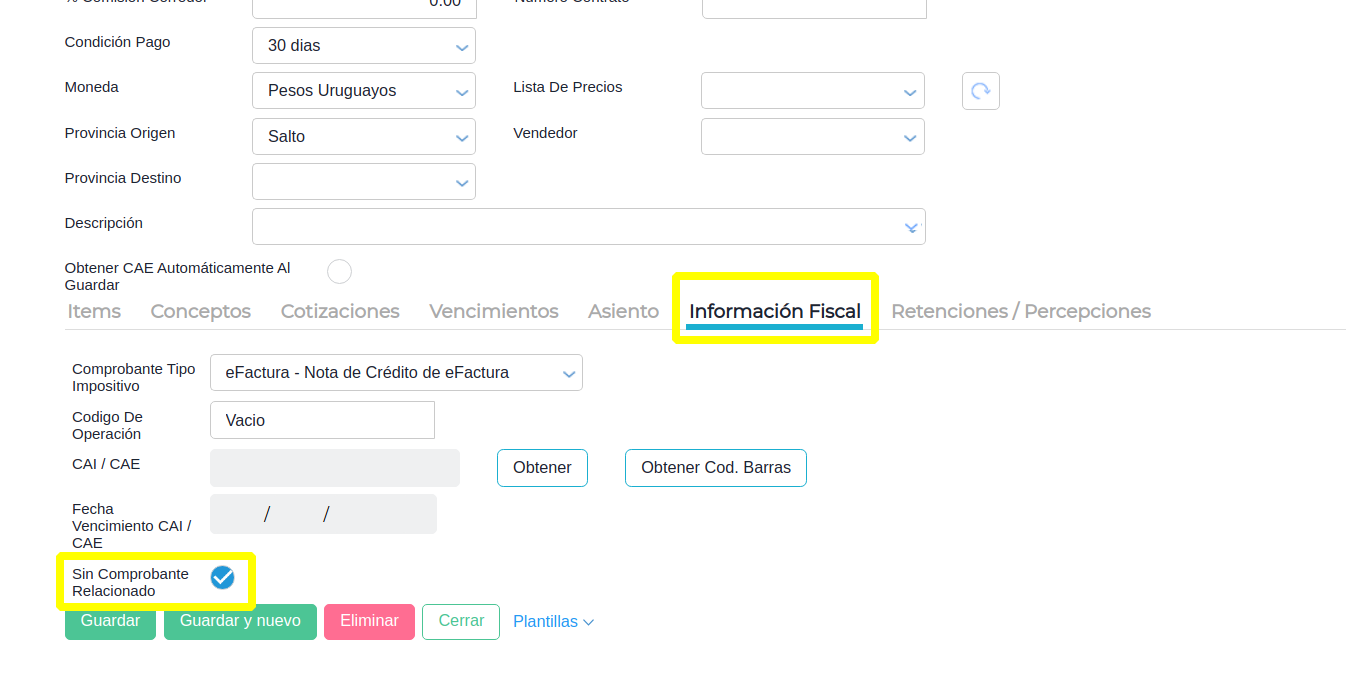Click the Guardar button

coord(110,621)
